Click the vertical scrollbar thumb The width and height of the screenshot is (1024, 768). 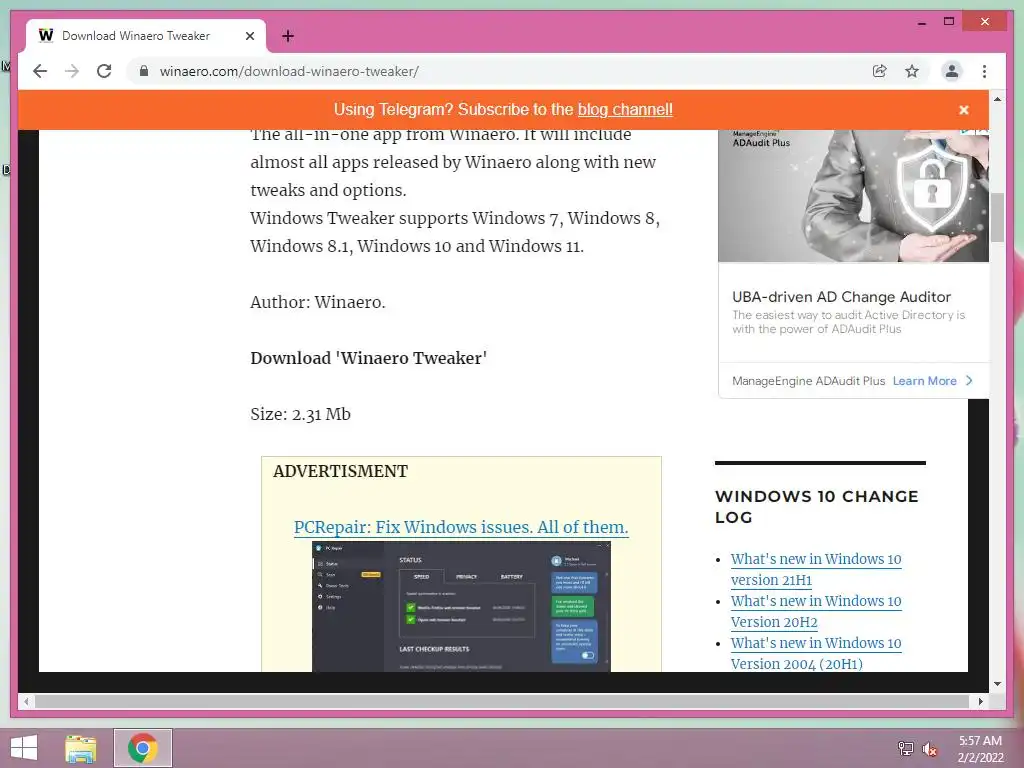[x=997, y=217]
